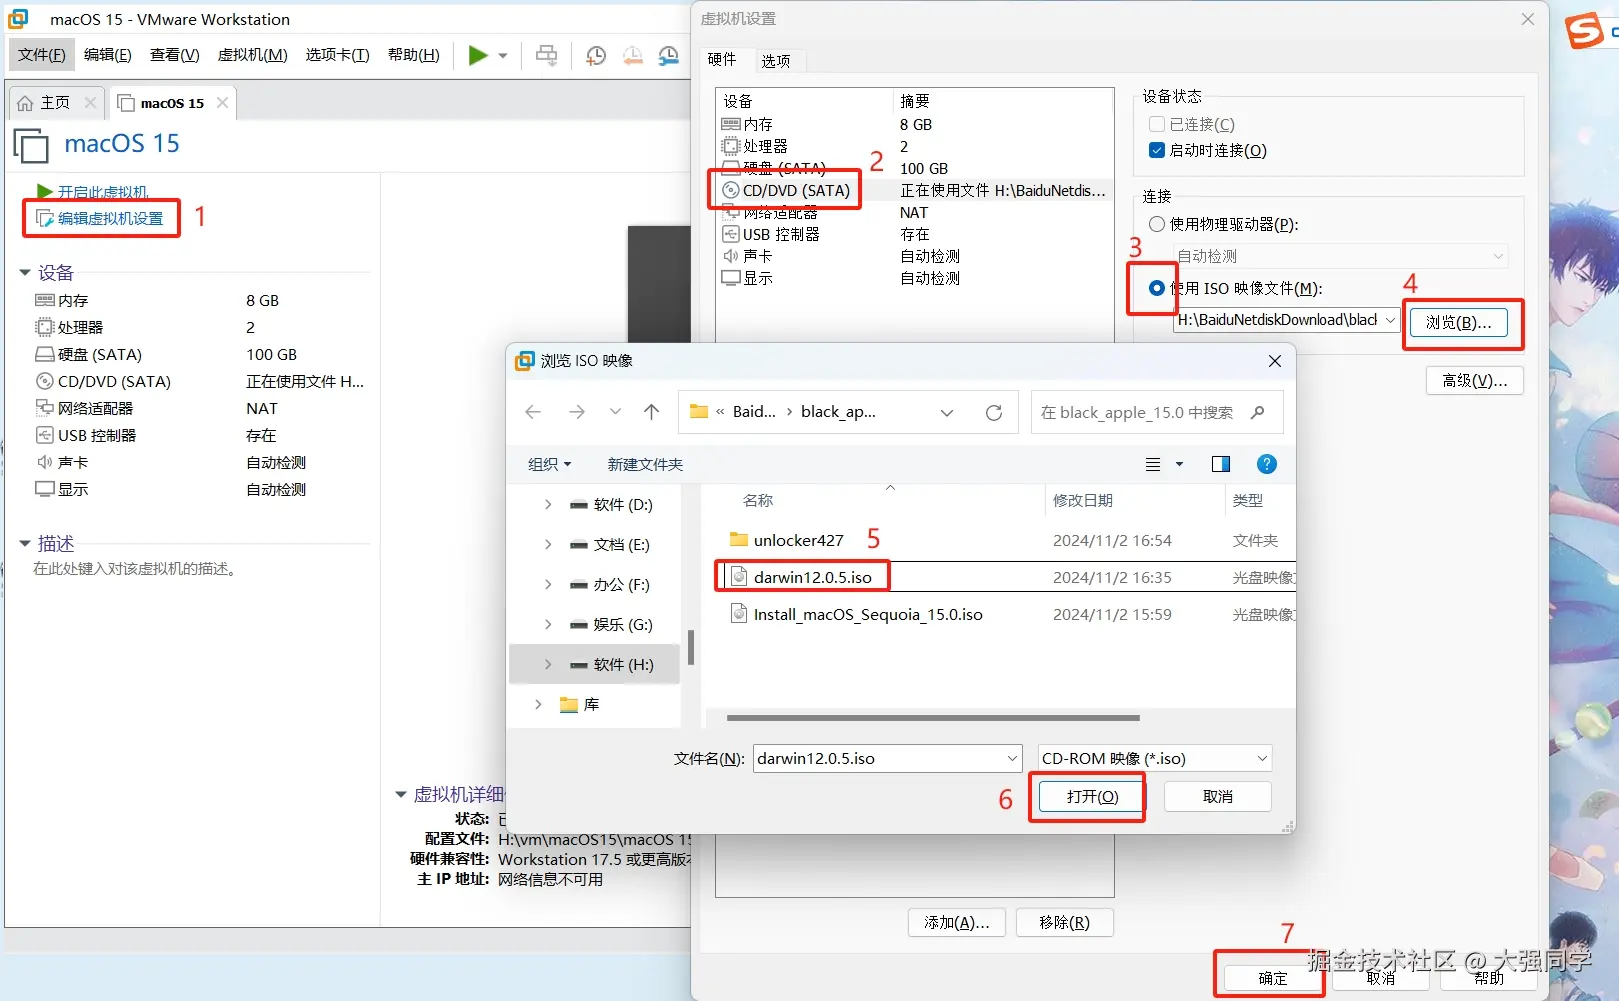This screenshot has width=1619, height=1001.
Task: Click 确定 in the settings dialog
Action: coord(1272,978)
